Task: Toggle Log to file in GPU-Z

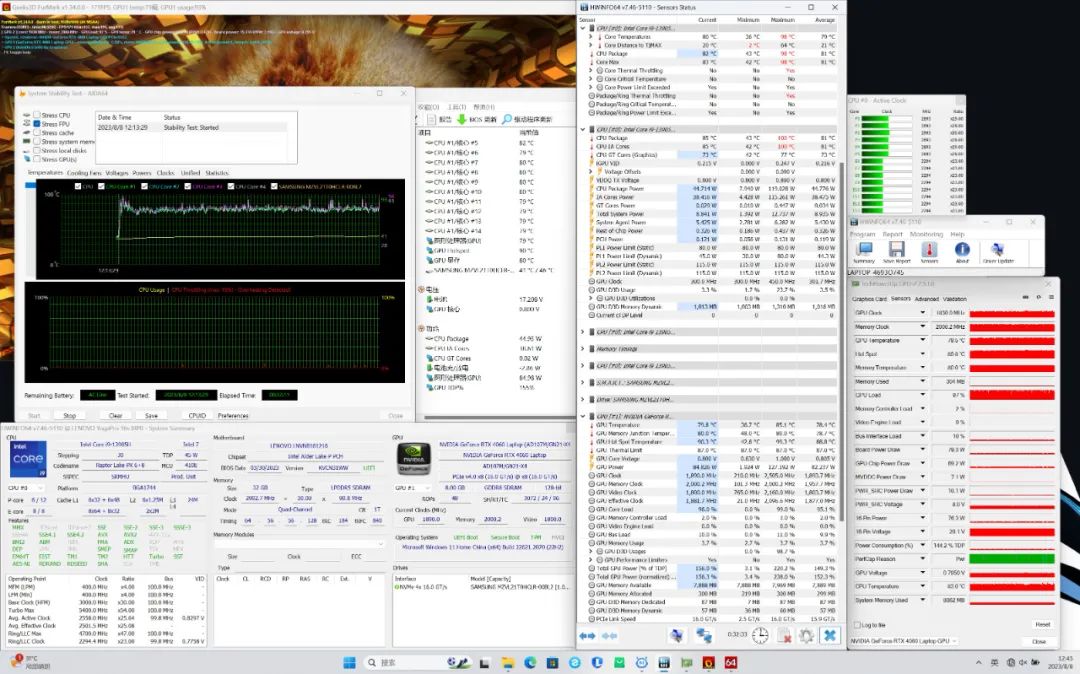Action: point(859,624)
